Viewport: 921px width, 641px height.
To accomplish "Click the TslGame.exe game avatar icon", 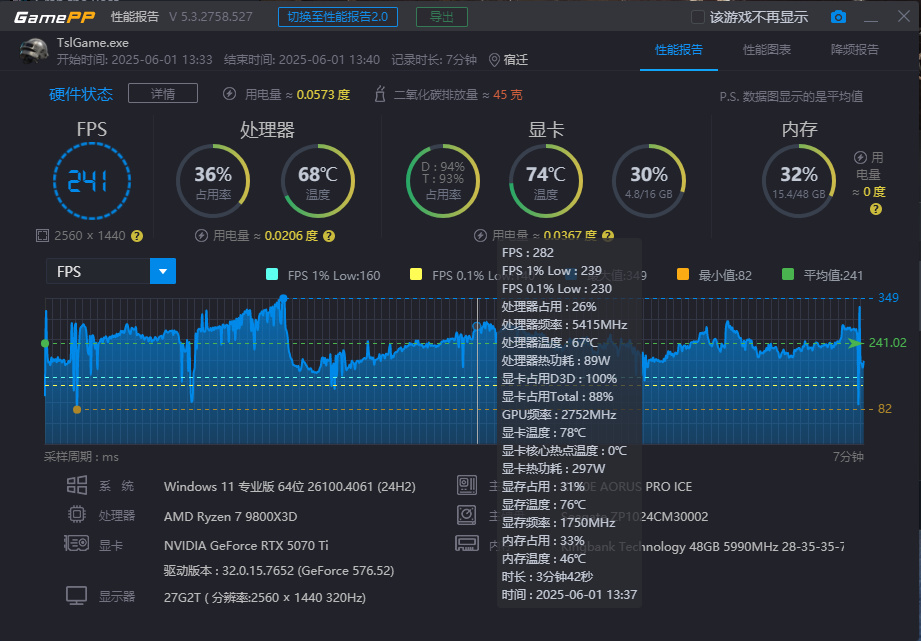I will pos(33,51).
